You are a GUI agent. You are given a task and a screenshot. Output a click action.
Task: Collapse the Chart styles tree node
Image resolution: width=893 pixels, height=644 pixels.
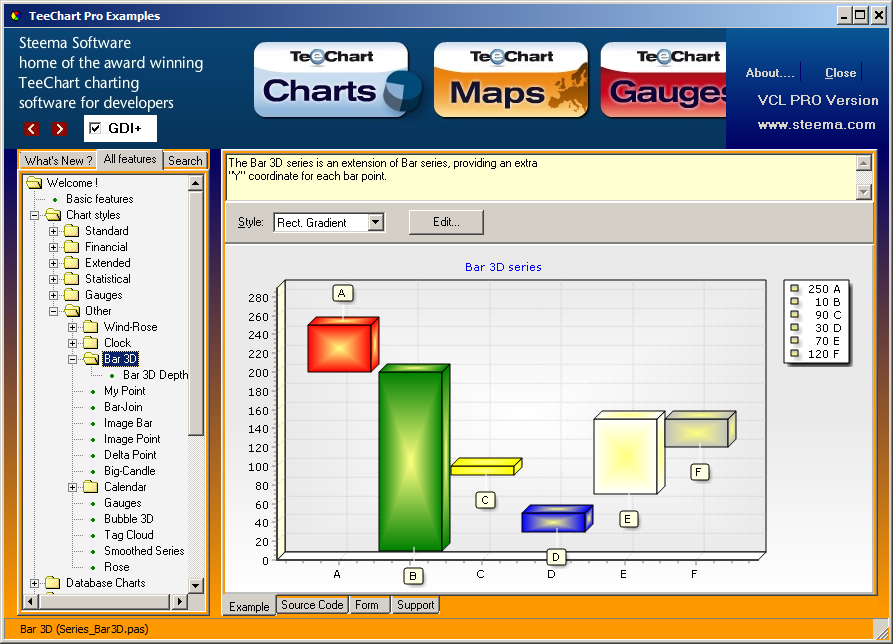click(35, 215)
